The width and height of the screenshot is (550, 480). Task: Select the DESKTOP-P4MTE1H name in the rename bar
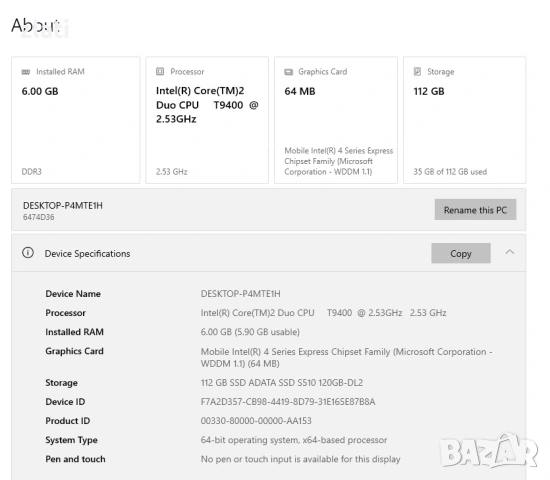(63, 206)
